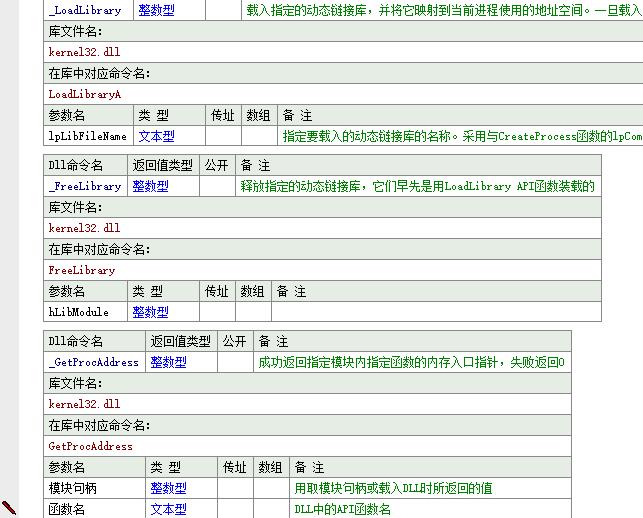Viewport: 643px width, 518px height.
Task: Click the red pencil marker in left margin
Action: (x=9, y=508)
